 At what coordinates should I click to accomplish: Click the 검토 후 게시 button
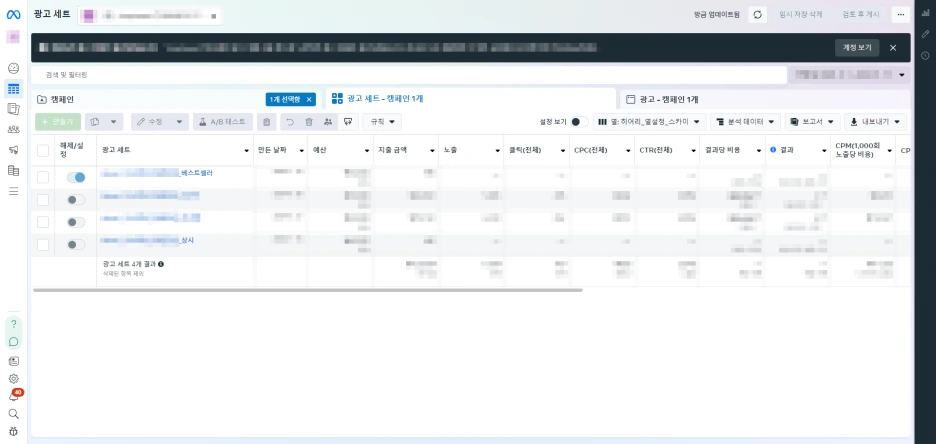coord(860,15)
